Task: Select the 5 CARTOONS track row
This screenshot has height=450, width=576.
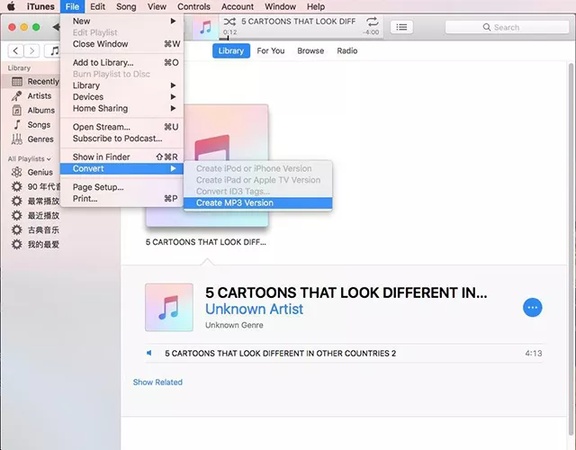Action: (344, 353)
